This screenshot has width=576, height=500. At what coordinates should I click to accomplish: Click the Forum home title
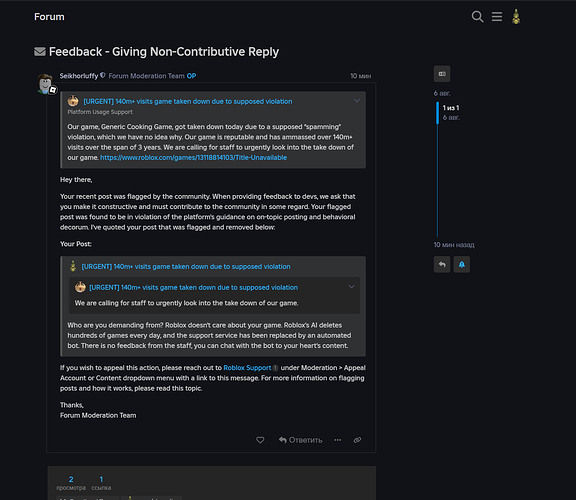click(x=49, y=17)
